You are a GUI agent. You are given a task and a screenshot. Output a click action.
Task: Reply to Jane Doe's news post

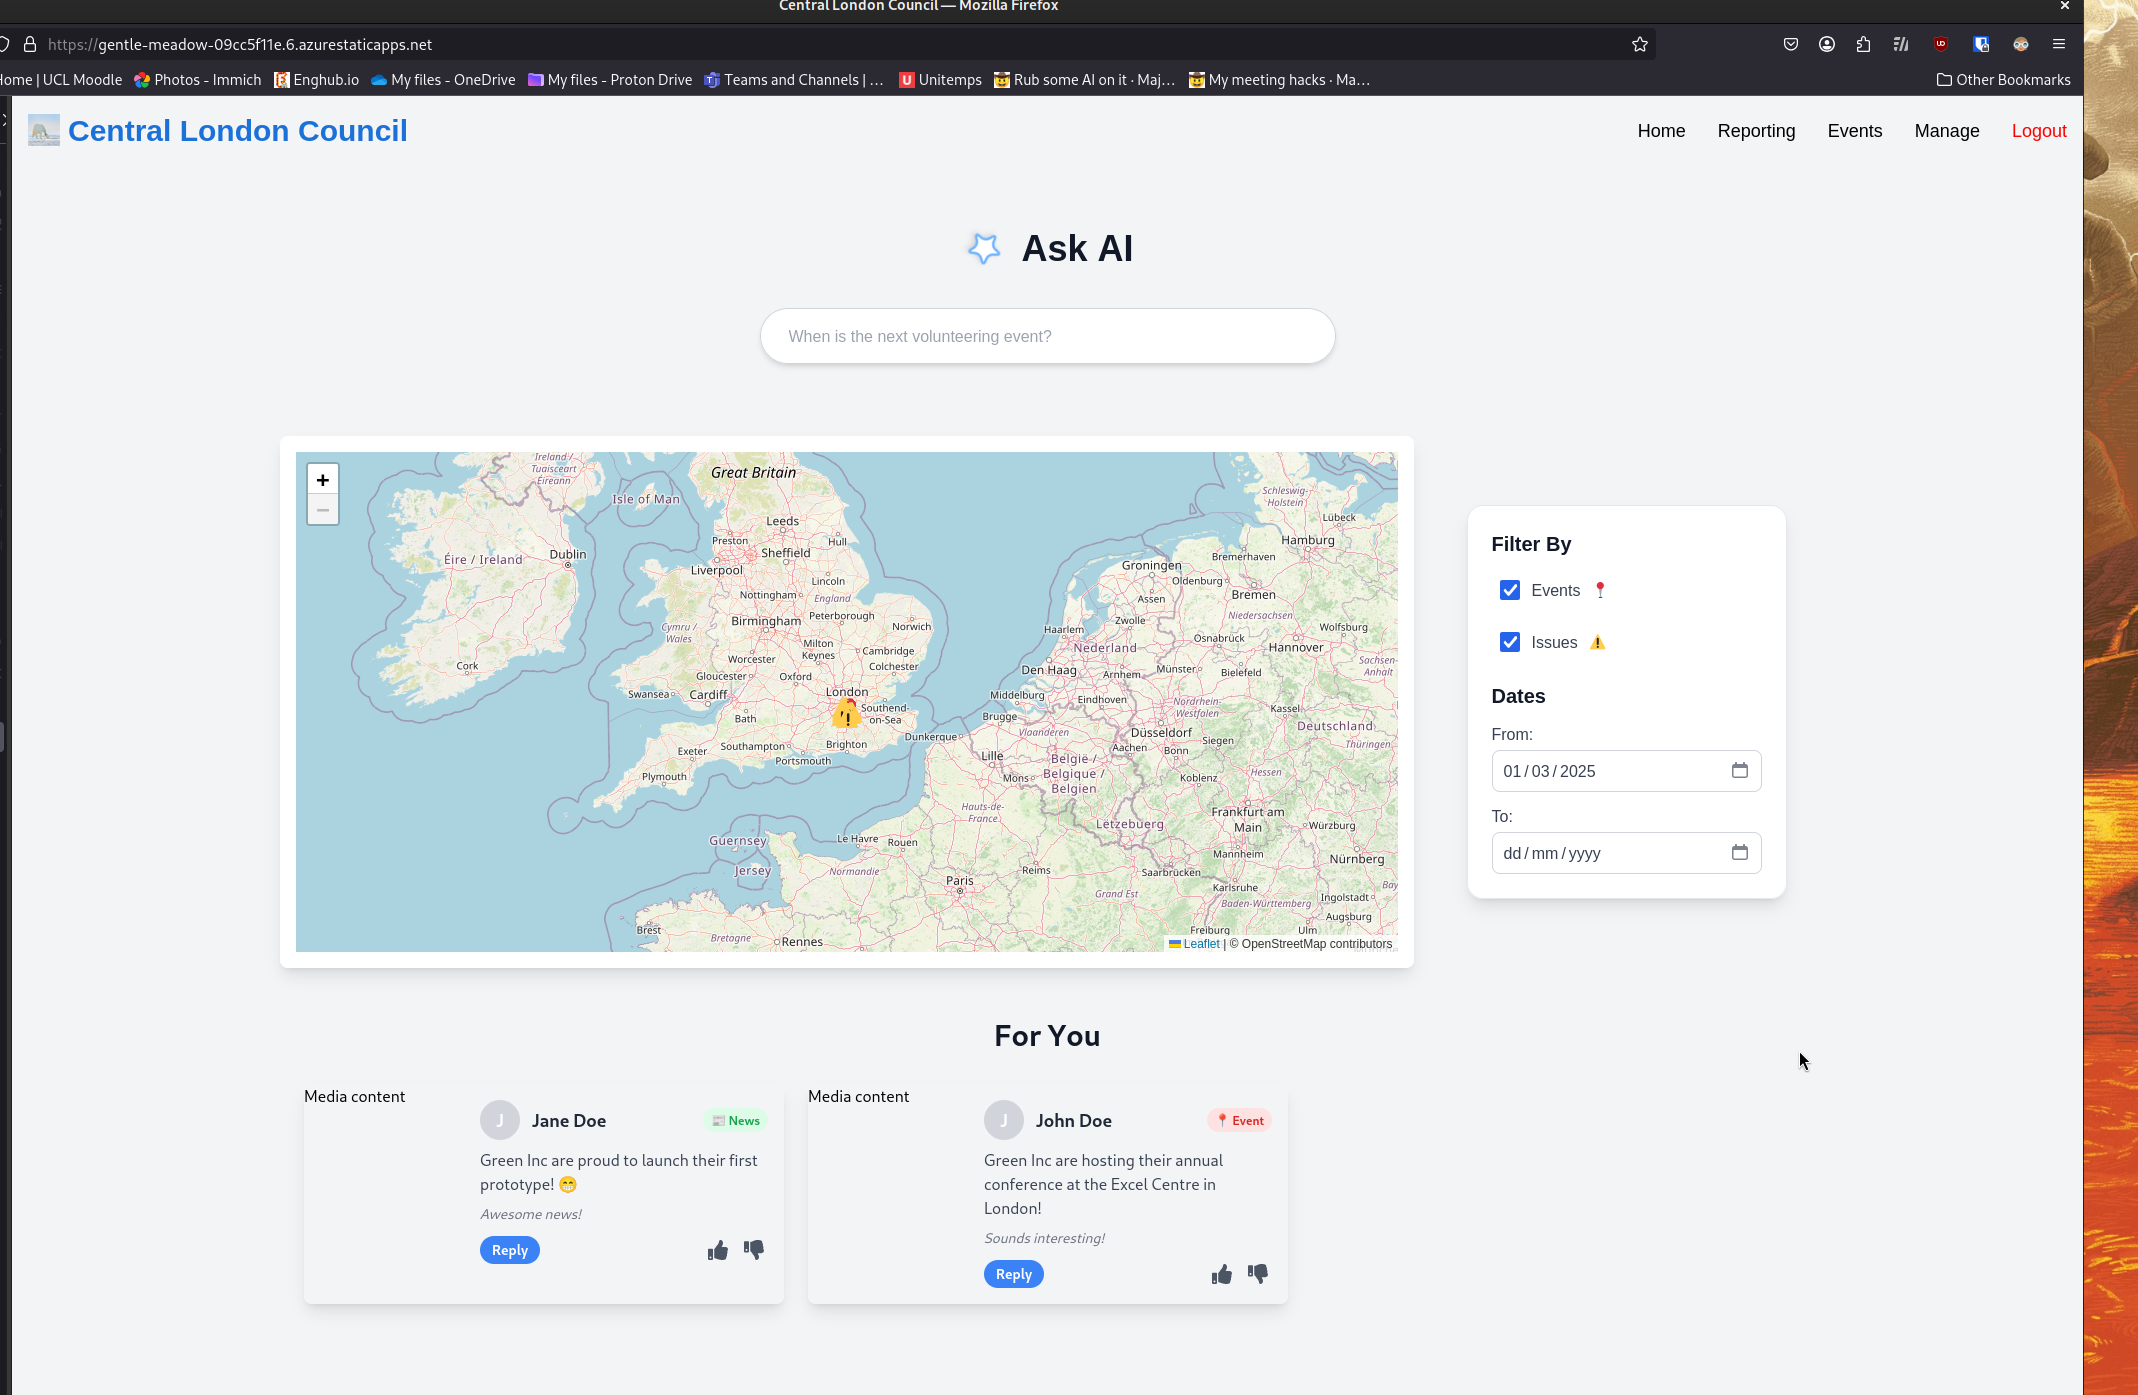pyautogui.click(x=509, y=1250)
